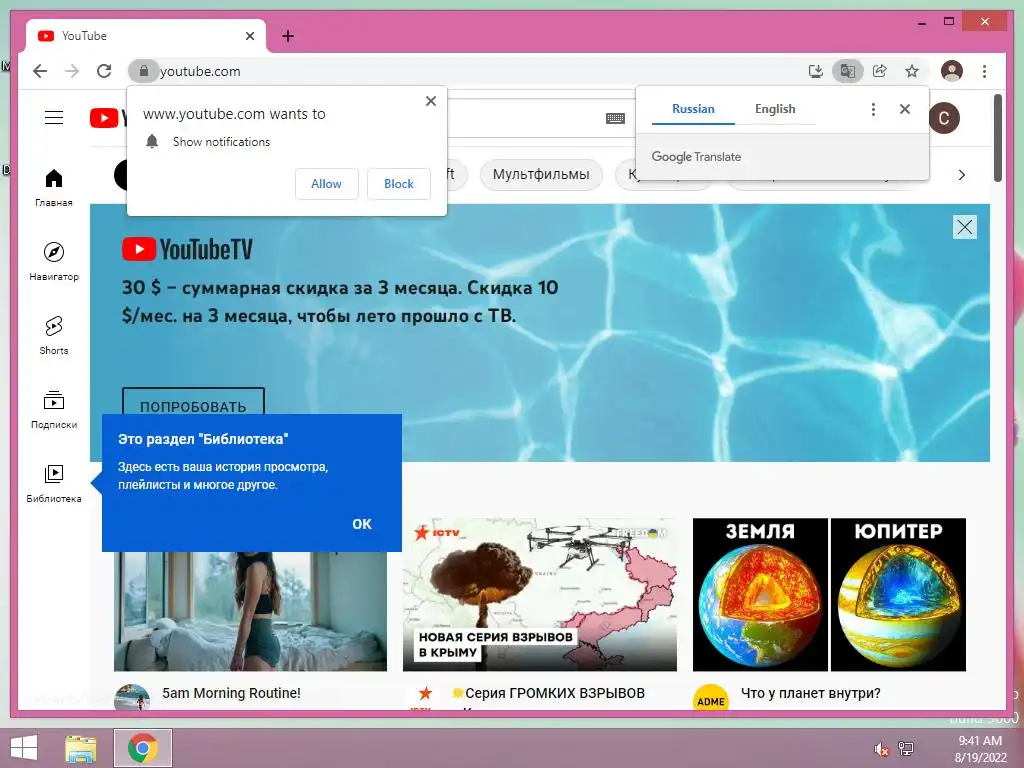Click the address bar URL youtube.com
Image resolution: width=1024 pixels, height=768 pixels.
200,71
